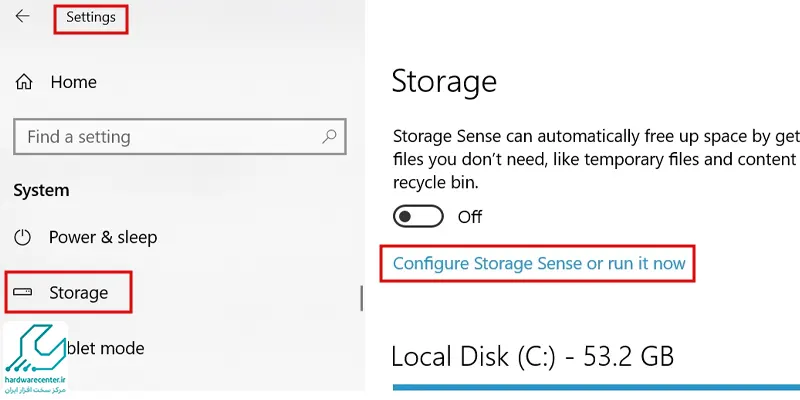Click the Off label beside the toggle
The image size is (800, 400).
point(469,217)
